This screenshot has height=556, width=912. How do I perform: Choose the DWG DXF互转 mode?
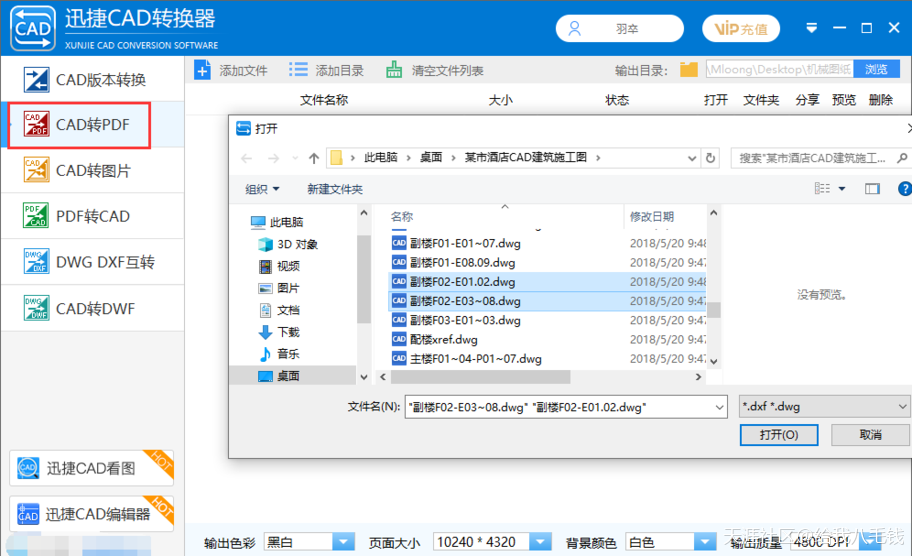coord(93,262)
